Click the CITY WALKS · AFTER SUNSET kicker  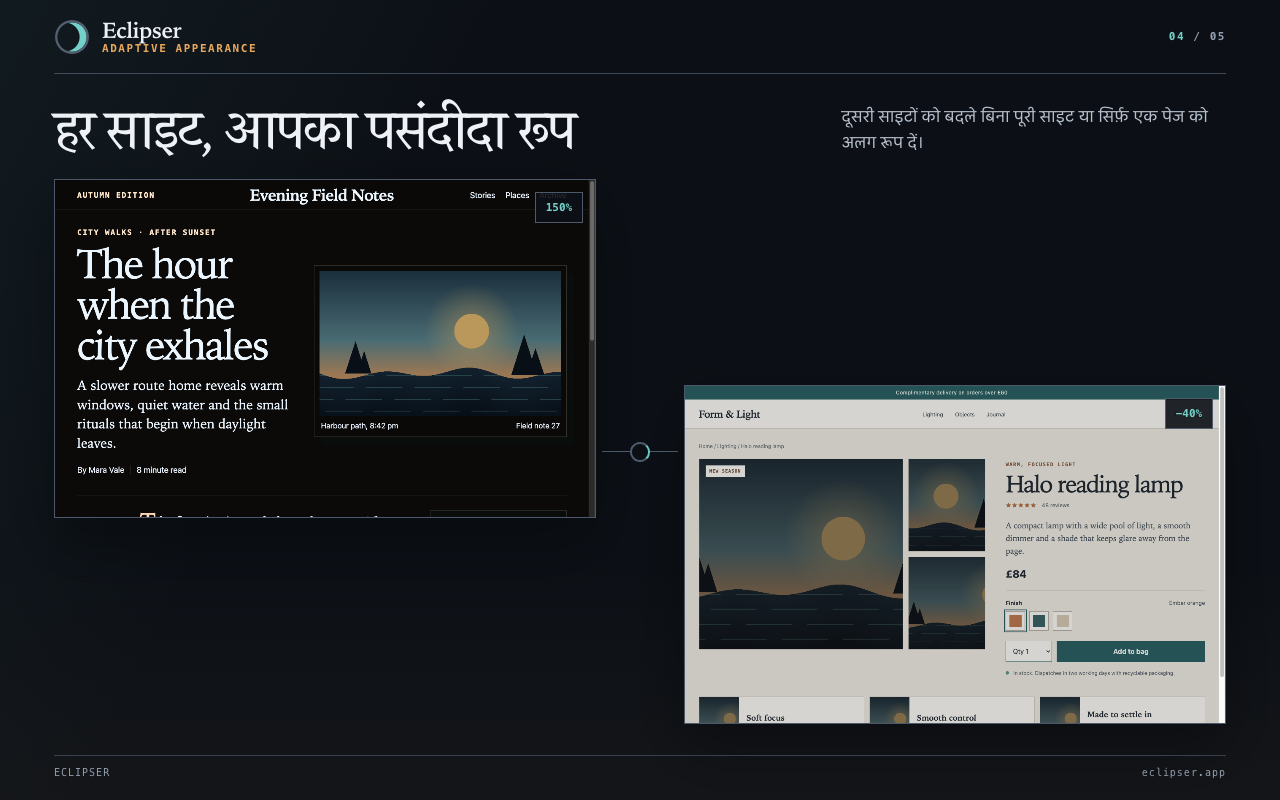coord(146,232)
